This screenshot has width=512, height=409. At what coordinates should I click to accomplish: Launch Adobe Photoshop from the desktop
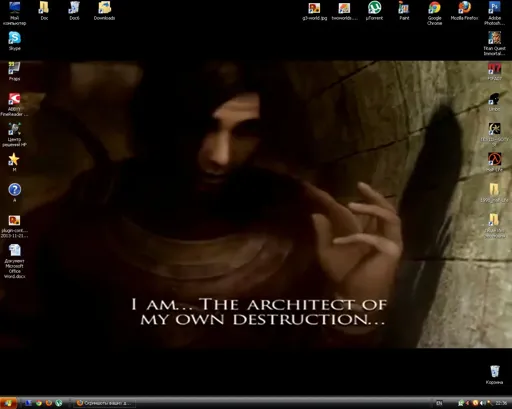(494, 13)
